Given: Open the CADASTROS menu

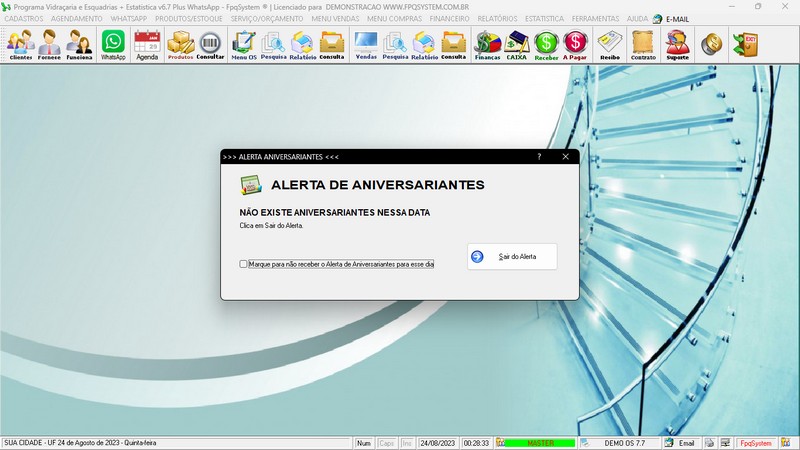Looking at the screenshot, I should click(x=24, y=19).
